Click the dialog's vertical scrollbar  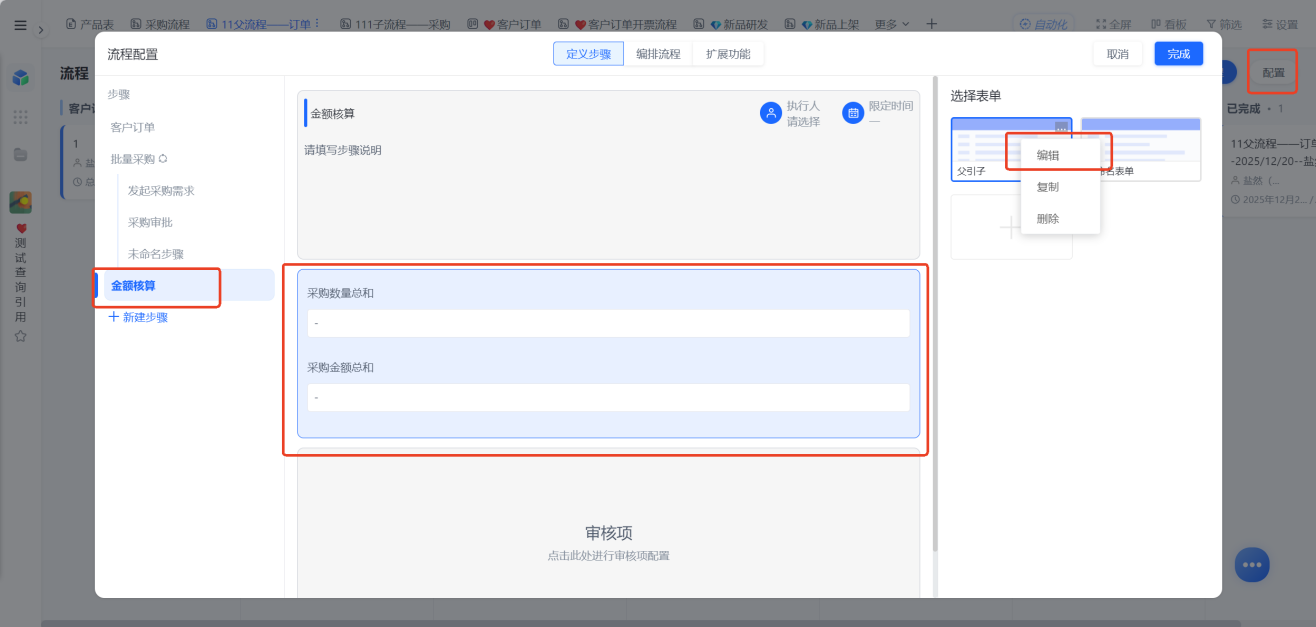935,315
